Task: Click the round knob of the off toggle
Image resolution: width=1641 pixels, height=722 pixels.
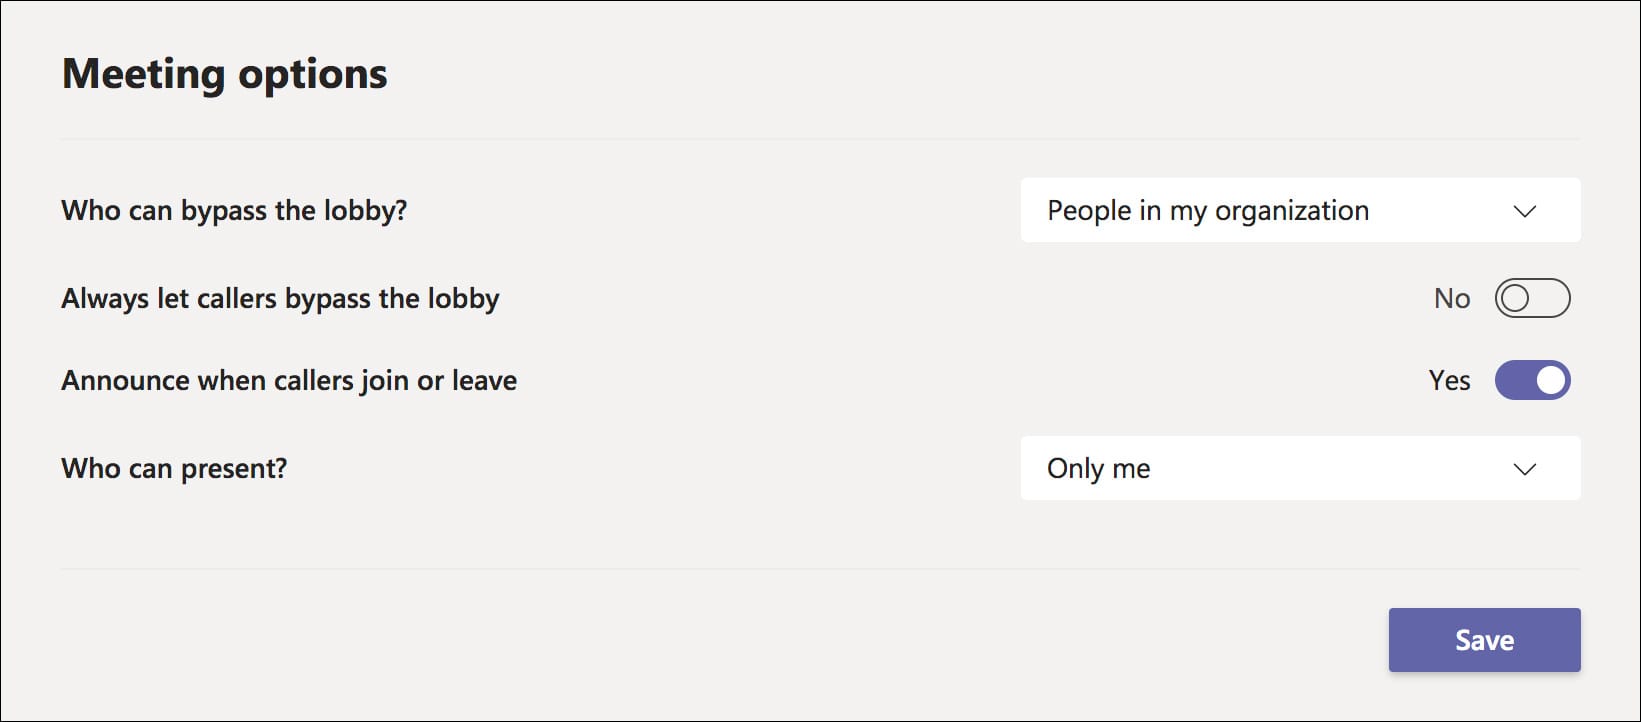Action: pyautogui.click(x=1516, y=298)
